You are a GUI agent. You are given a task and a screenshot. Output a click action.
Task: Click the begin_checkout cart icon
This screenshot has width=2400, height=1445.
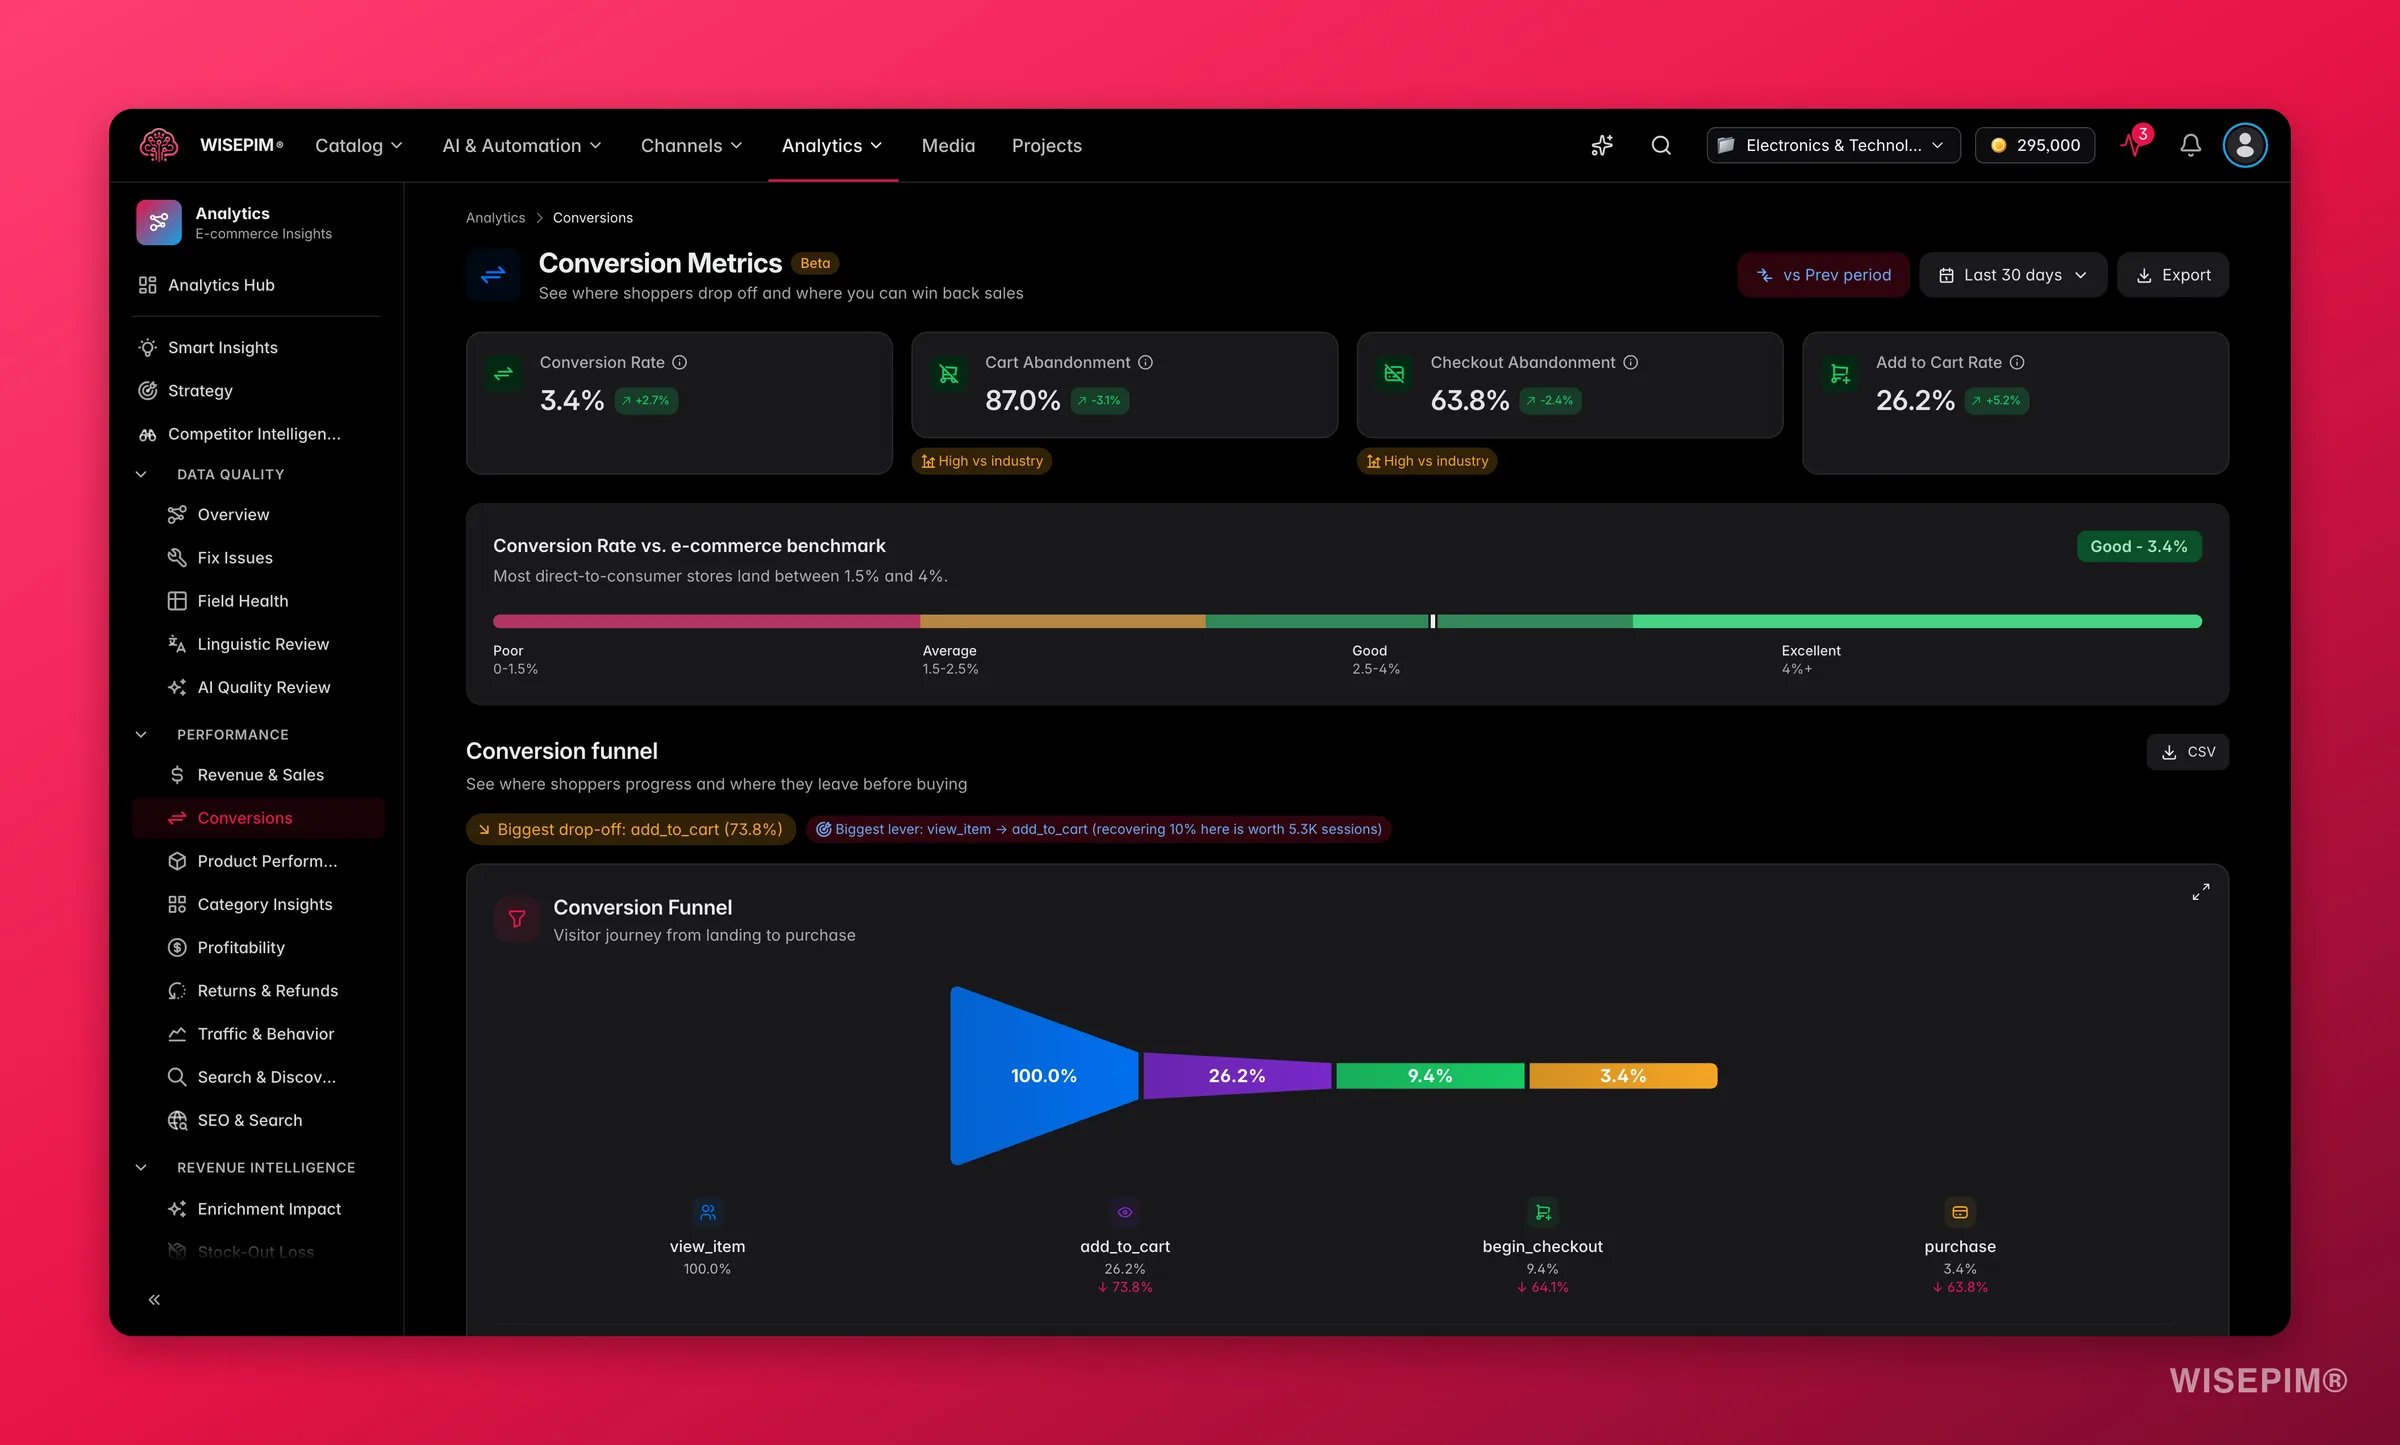coord(1543,1212)
